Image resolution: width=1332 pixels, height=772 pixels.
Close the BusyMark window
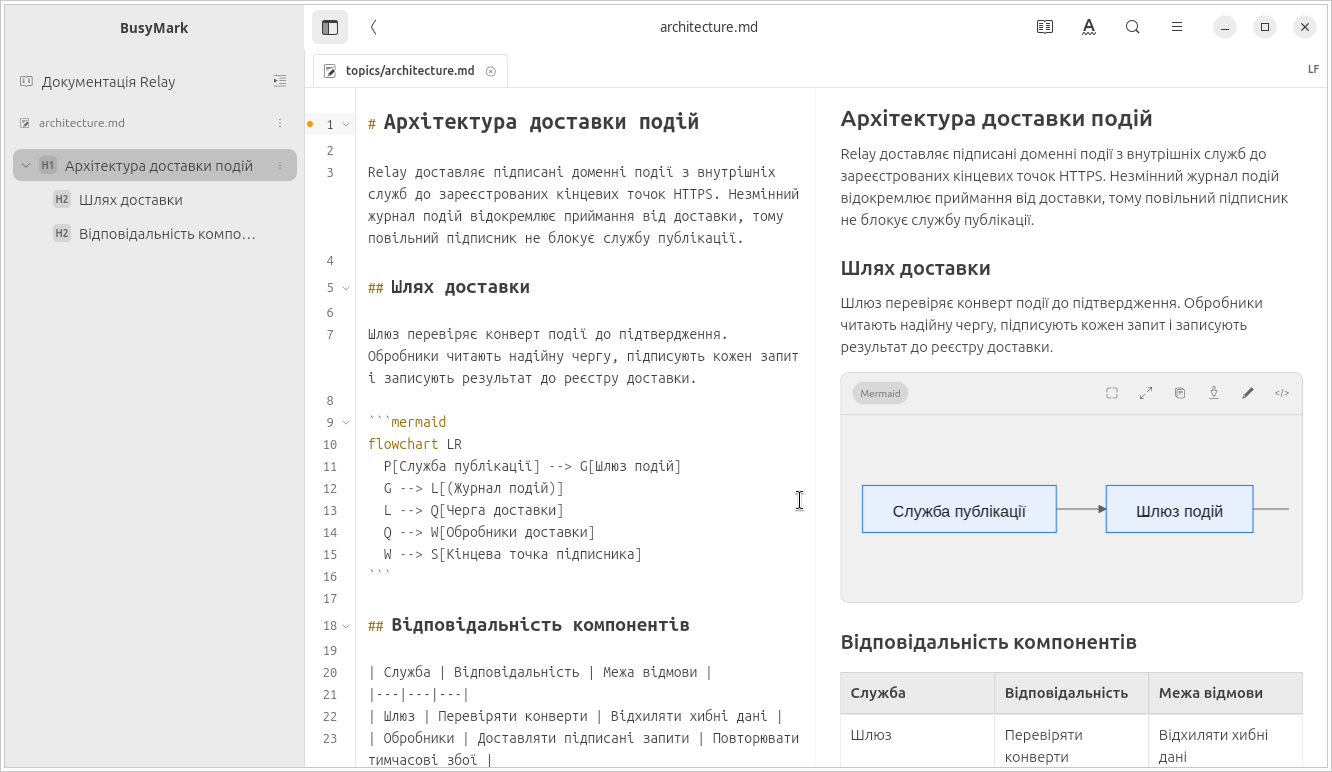pyautogui.click(x=1305, y=27)
